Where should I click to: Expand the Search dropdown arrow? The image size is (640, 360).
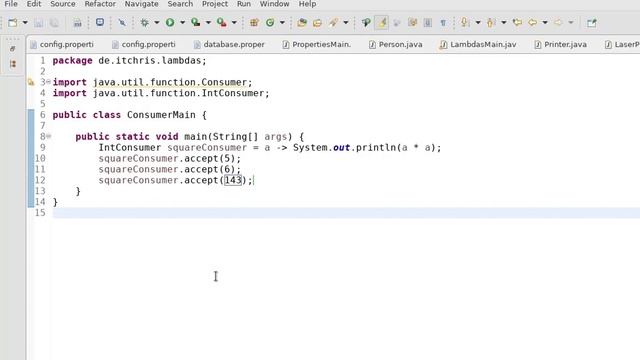346,23
